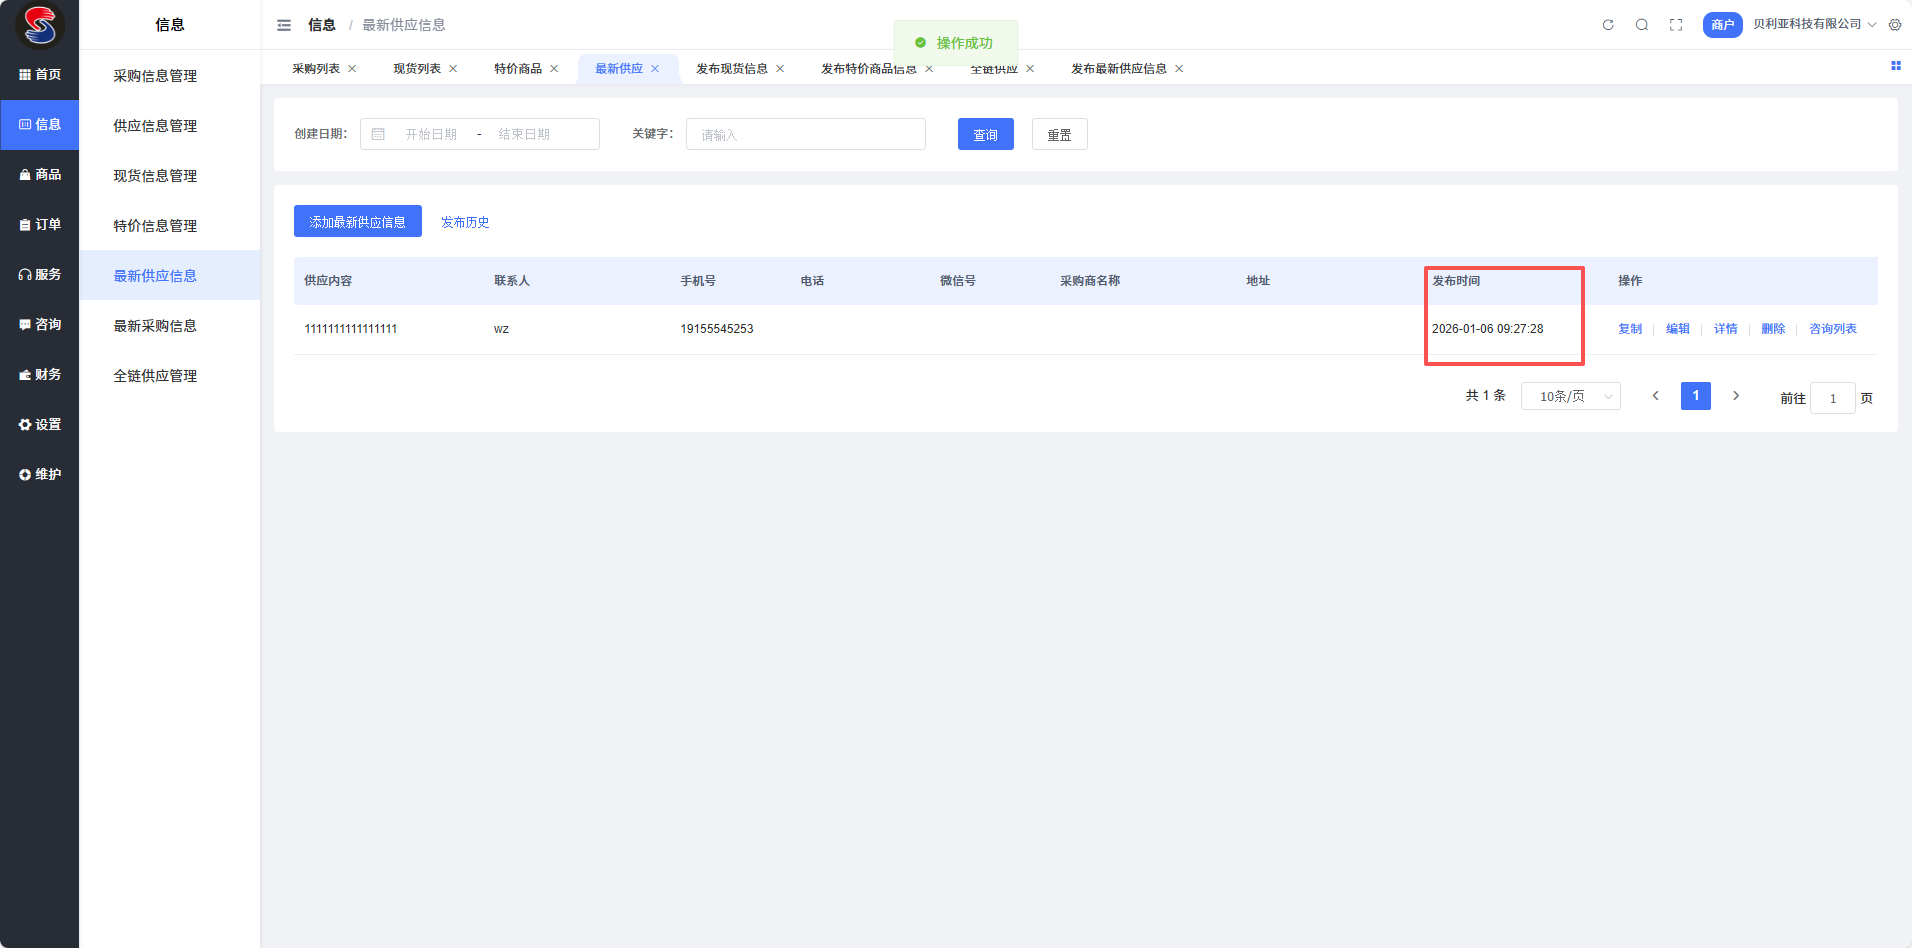Switch to the 现货列表 tab

(x=417, y=69)
